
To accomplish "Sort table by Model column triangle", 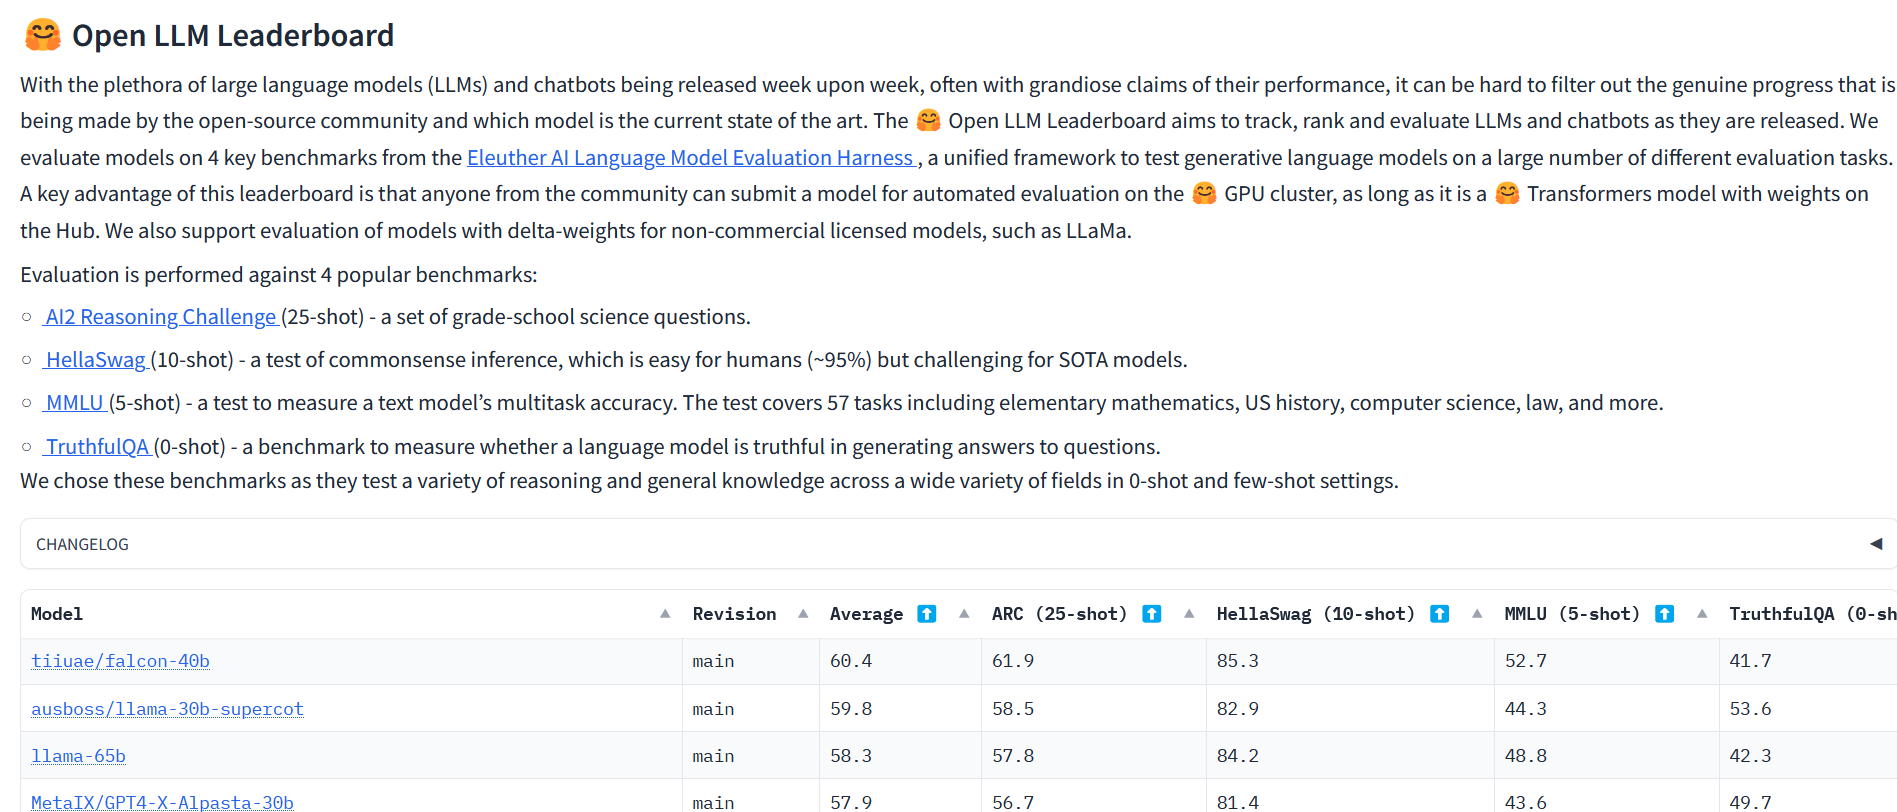I will pyautogui.click(x=665, y=614).
